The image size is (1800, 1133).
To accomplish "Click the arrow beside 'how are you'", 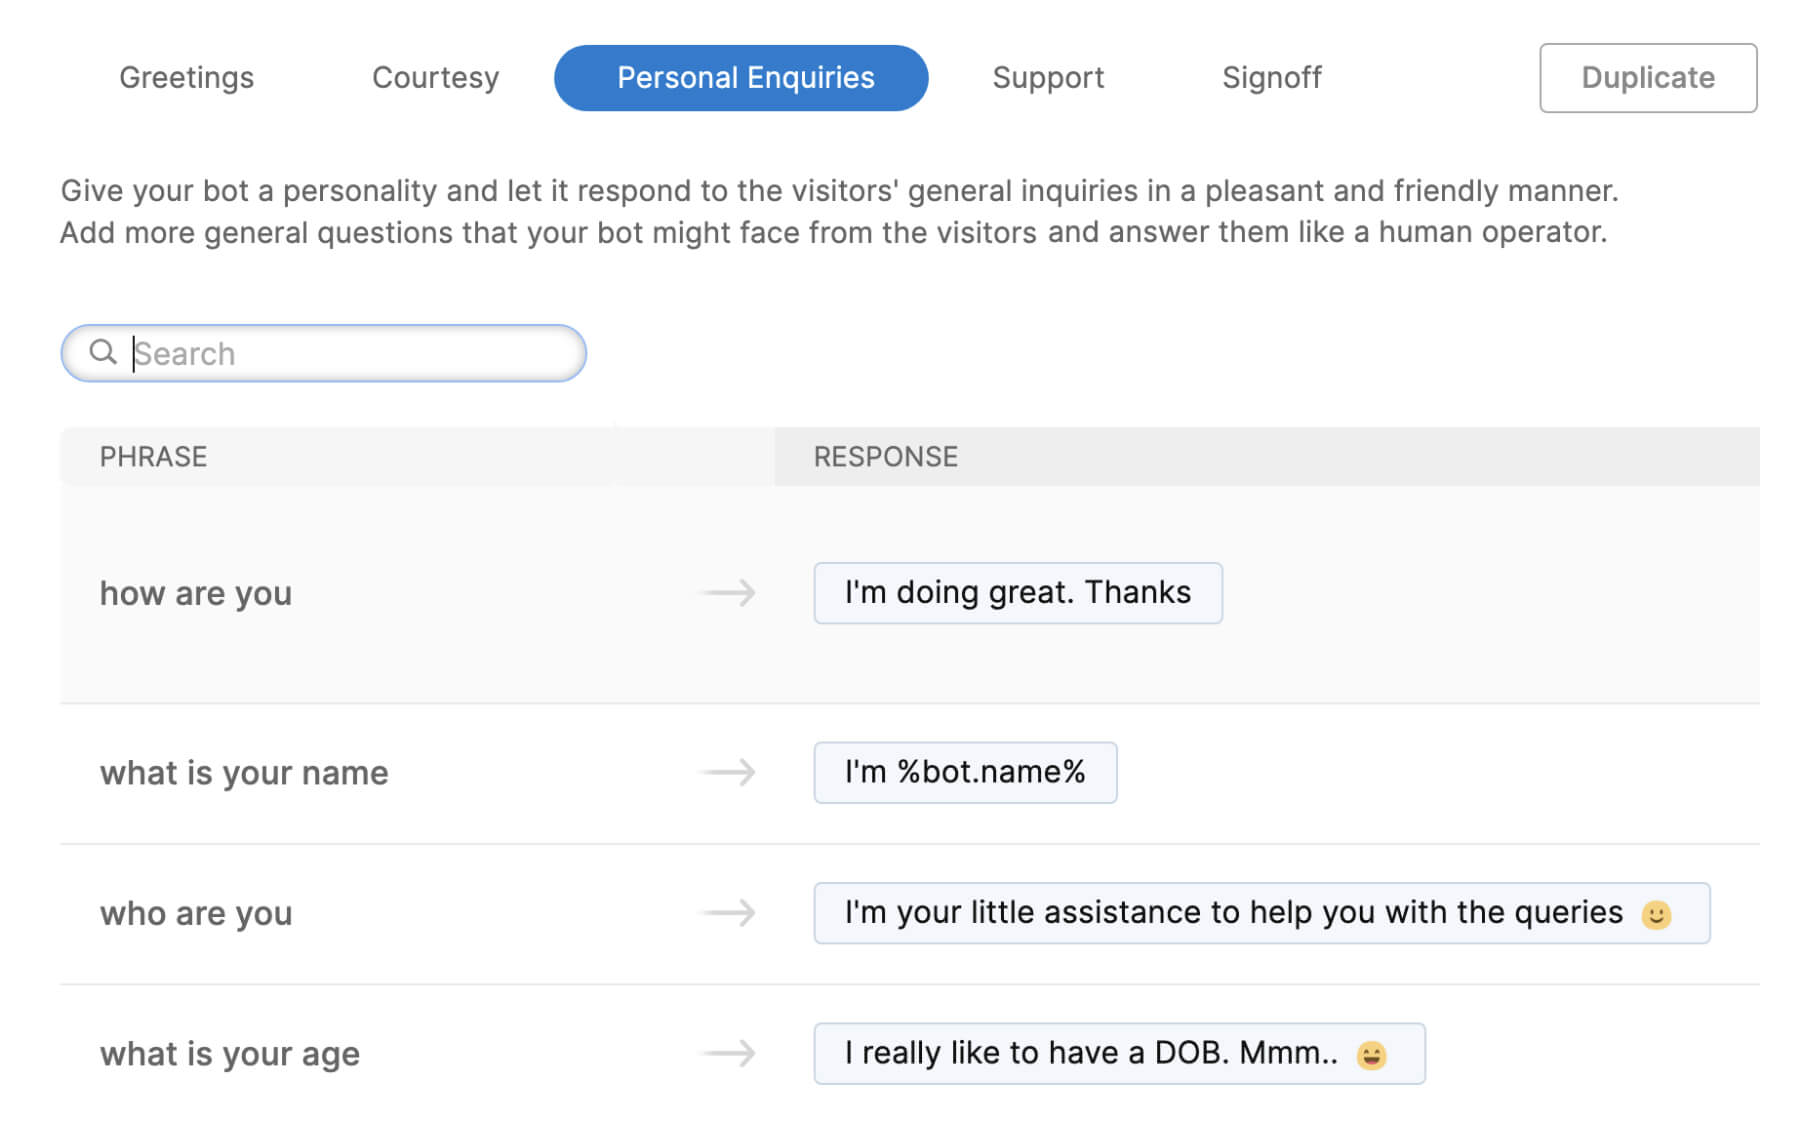I will click(x=727, y=593).
